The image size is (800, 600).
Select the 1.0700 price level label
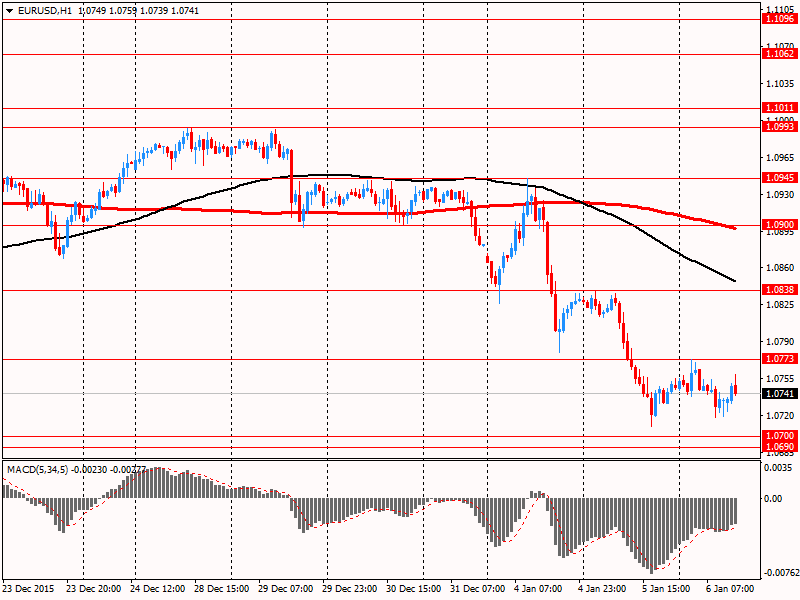click(x=779, y=436)
